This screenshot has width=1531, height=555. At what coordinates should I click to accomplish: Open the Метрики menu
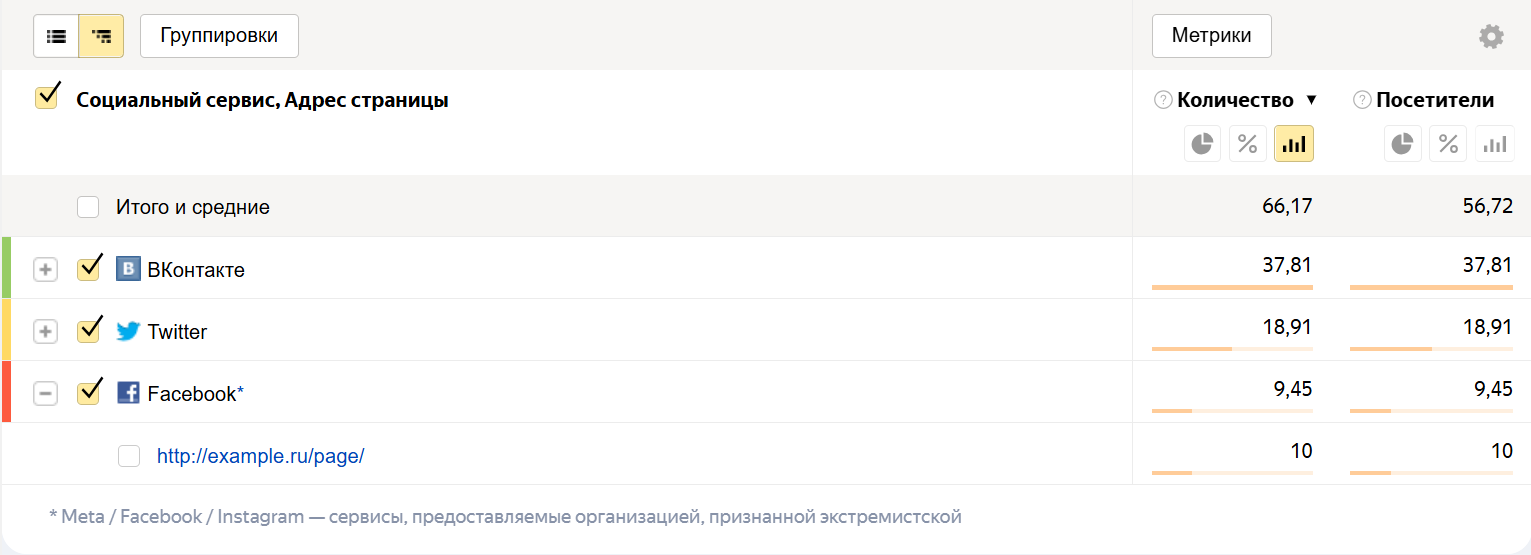pos(1211,36)
